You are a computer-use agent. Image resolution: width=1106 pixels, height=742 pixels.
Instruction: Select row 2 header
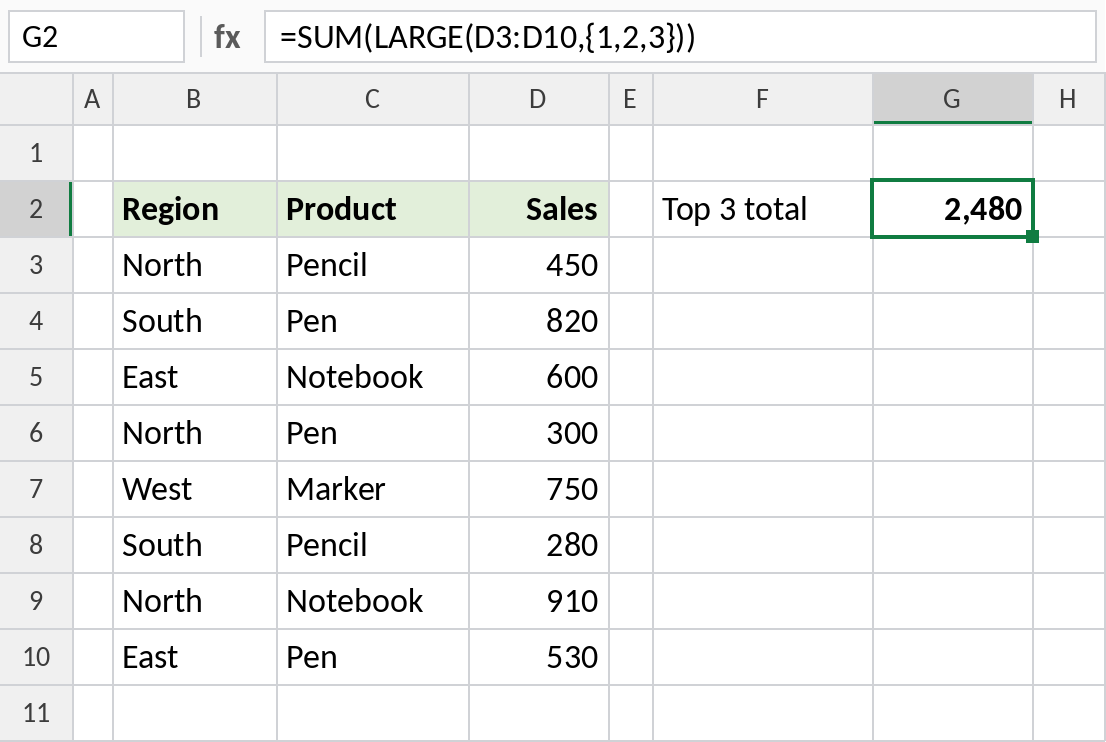(x=36, y=209)
